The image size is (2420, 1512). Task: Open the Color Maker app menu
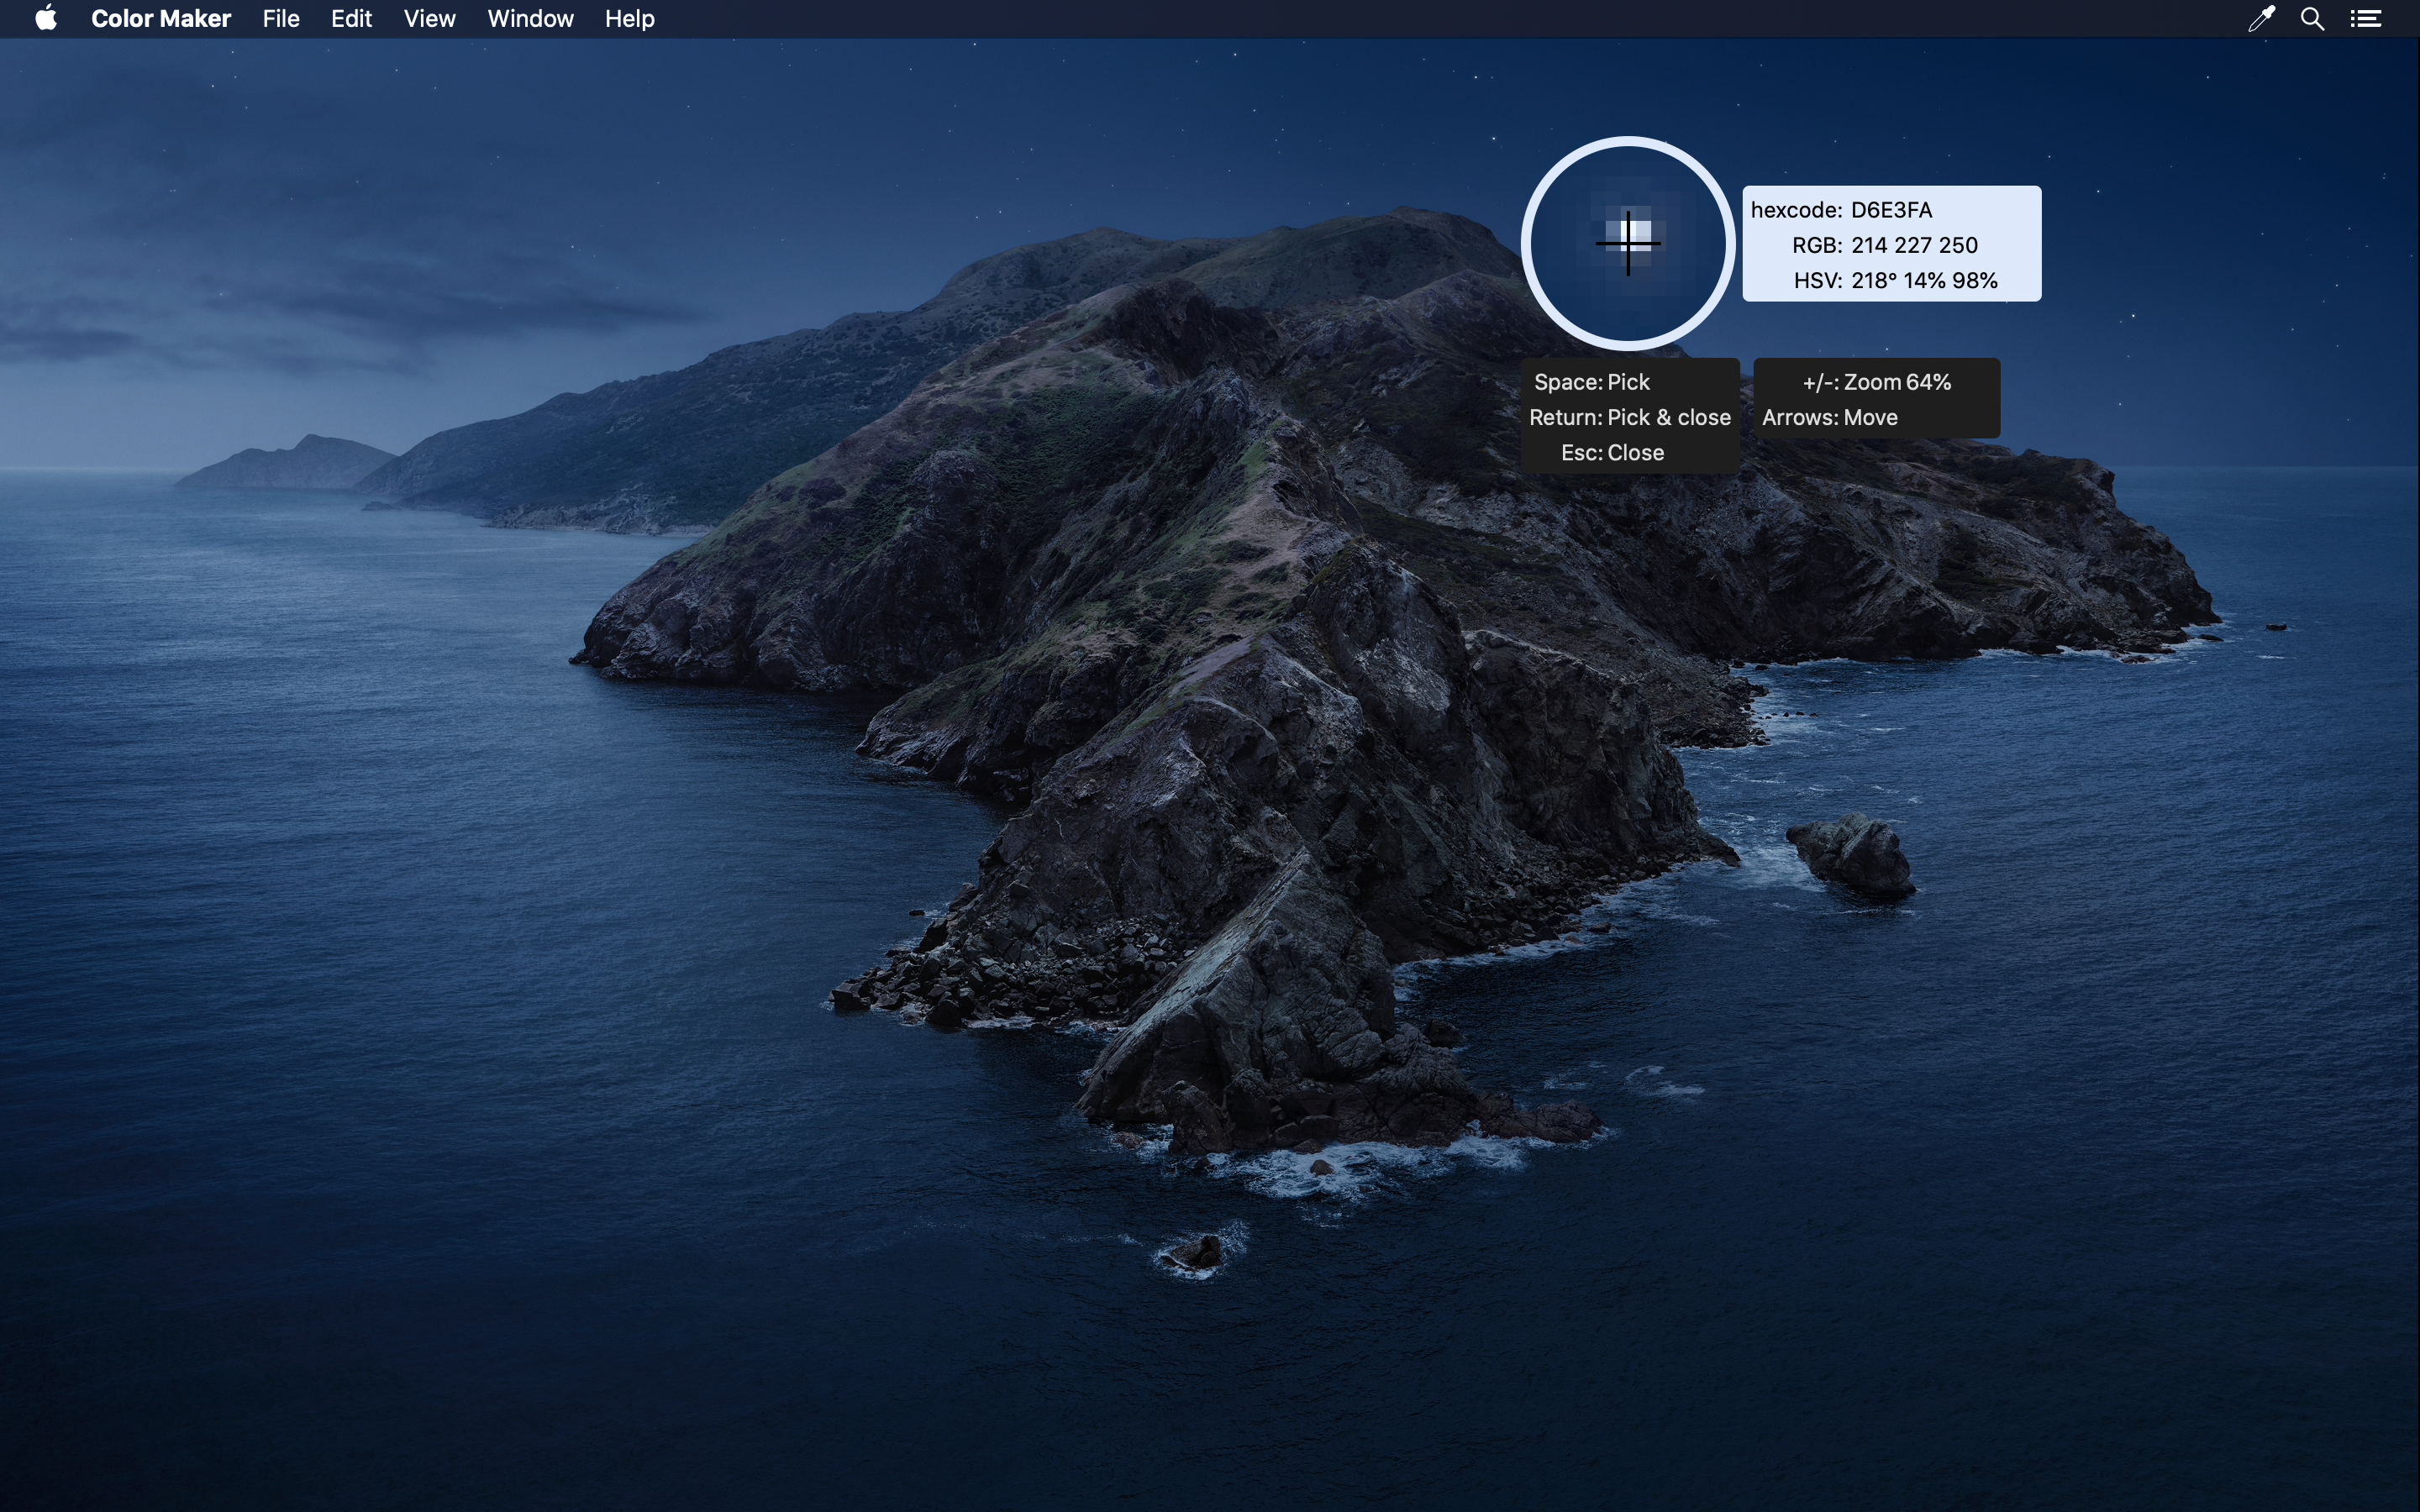[x=161, y=19]
